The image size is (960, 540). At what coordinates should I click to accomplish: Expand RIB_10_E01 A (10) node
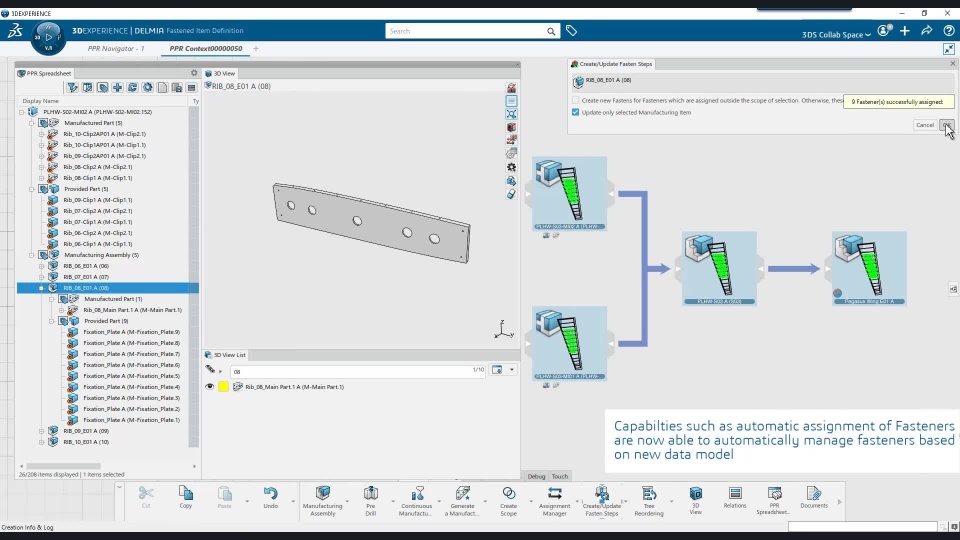pyautogui.click(x=42, y=442)
